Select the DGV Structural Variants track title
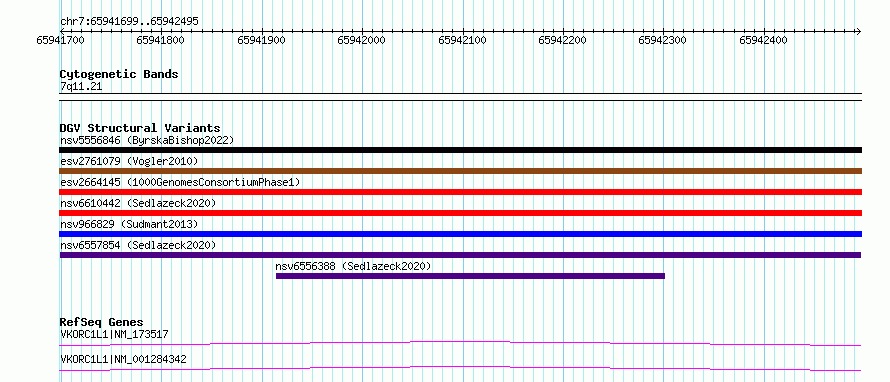Viewport: 890px width, 382px height. [x=140, y=128]
